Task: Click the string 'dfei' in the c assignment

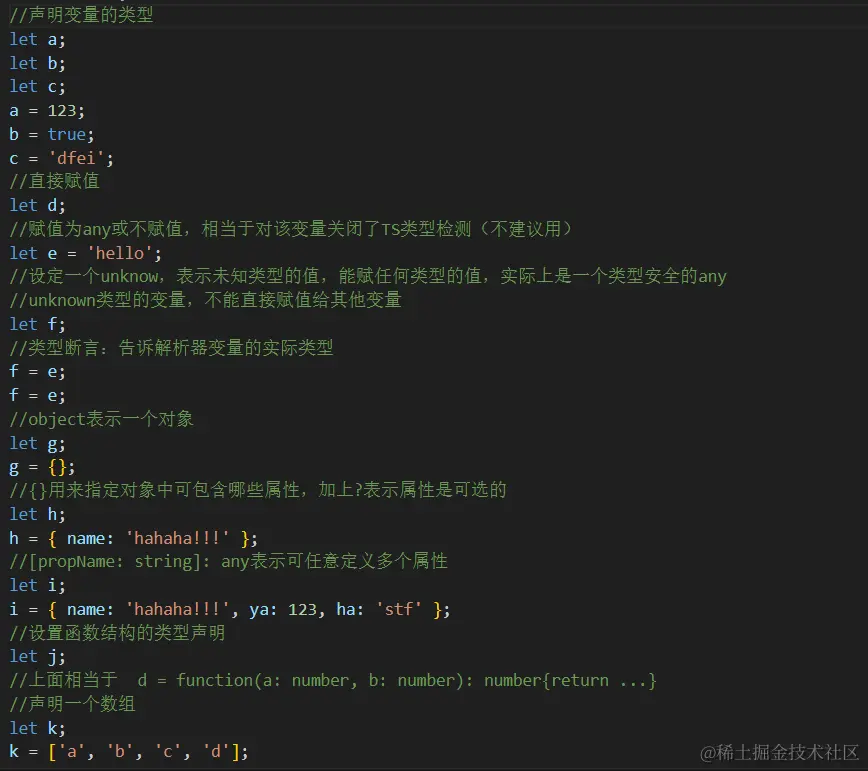Action: click(x=82, y=158)
